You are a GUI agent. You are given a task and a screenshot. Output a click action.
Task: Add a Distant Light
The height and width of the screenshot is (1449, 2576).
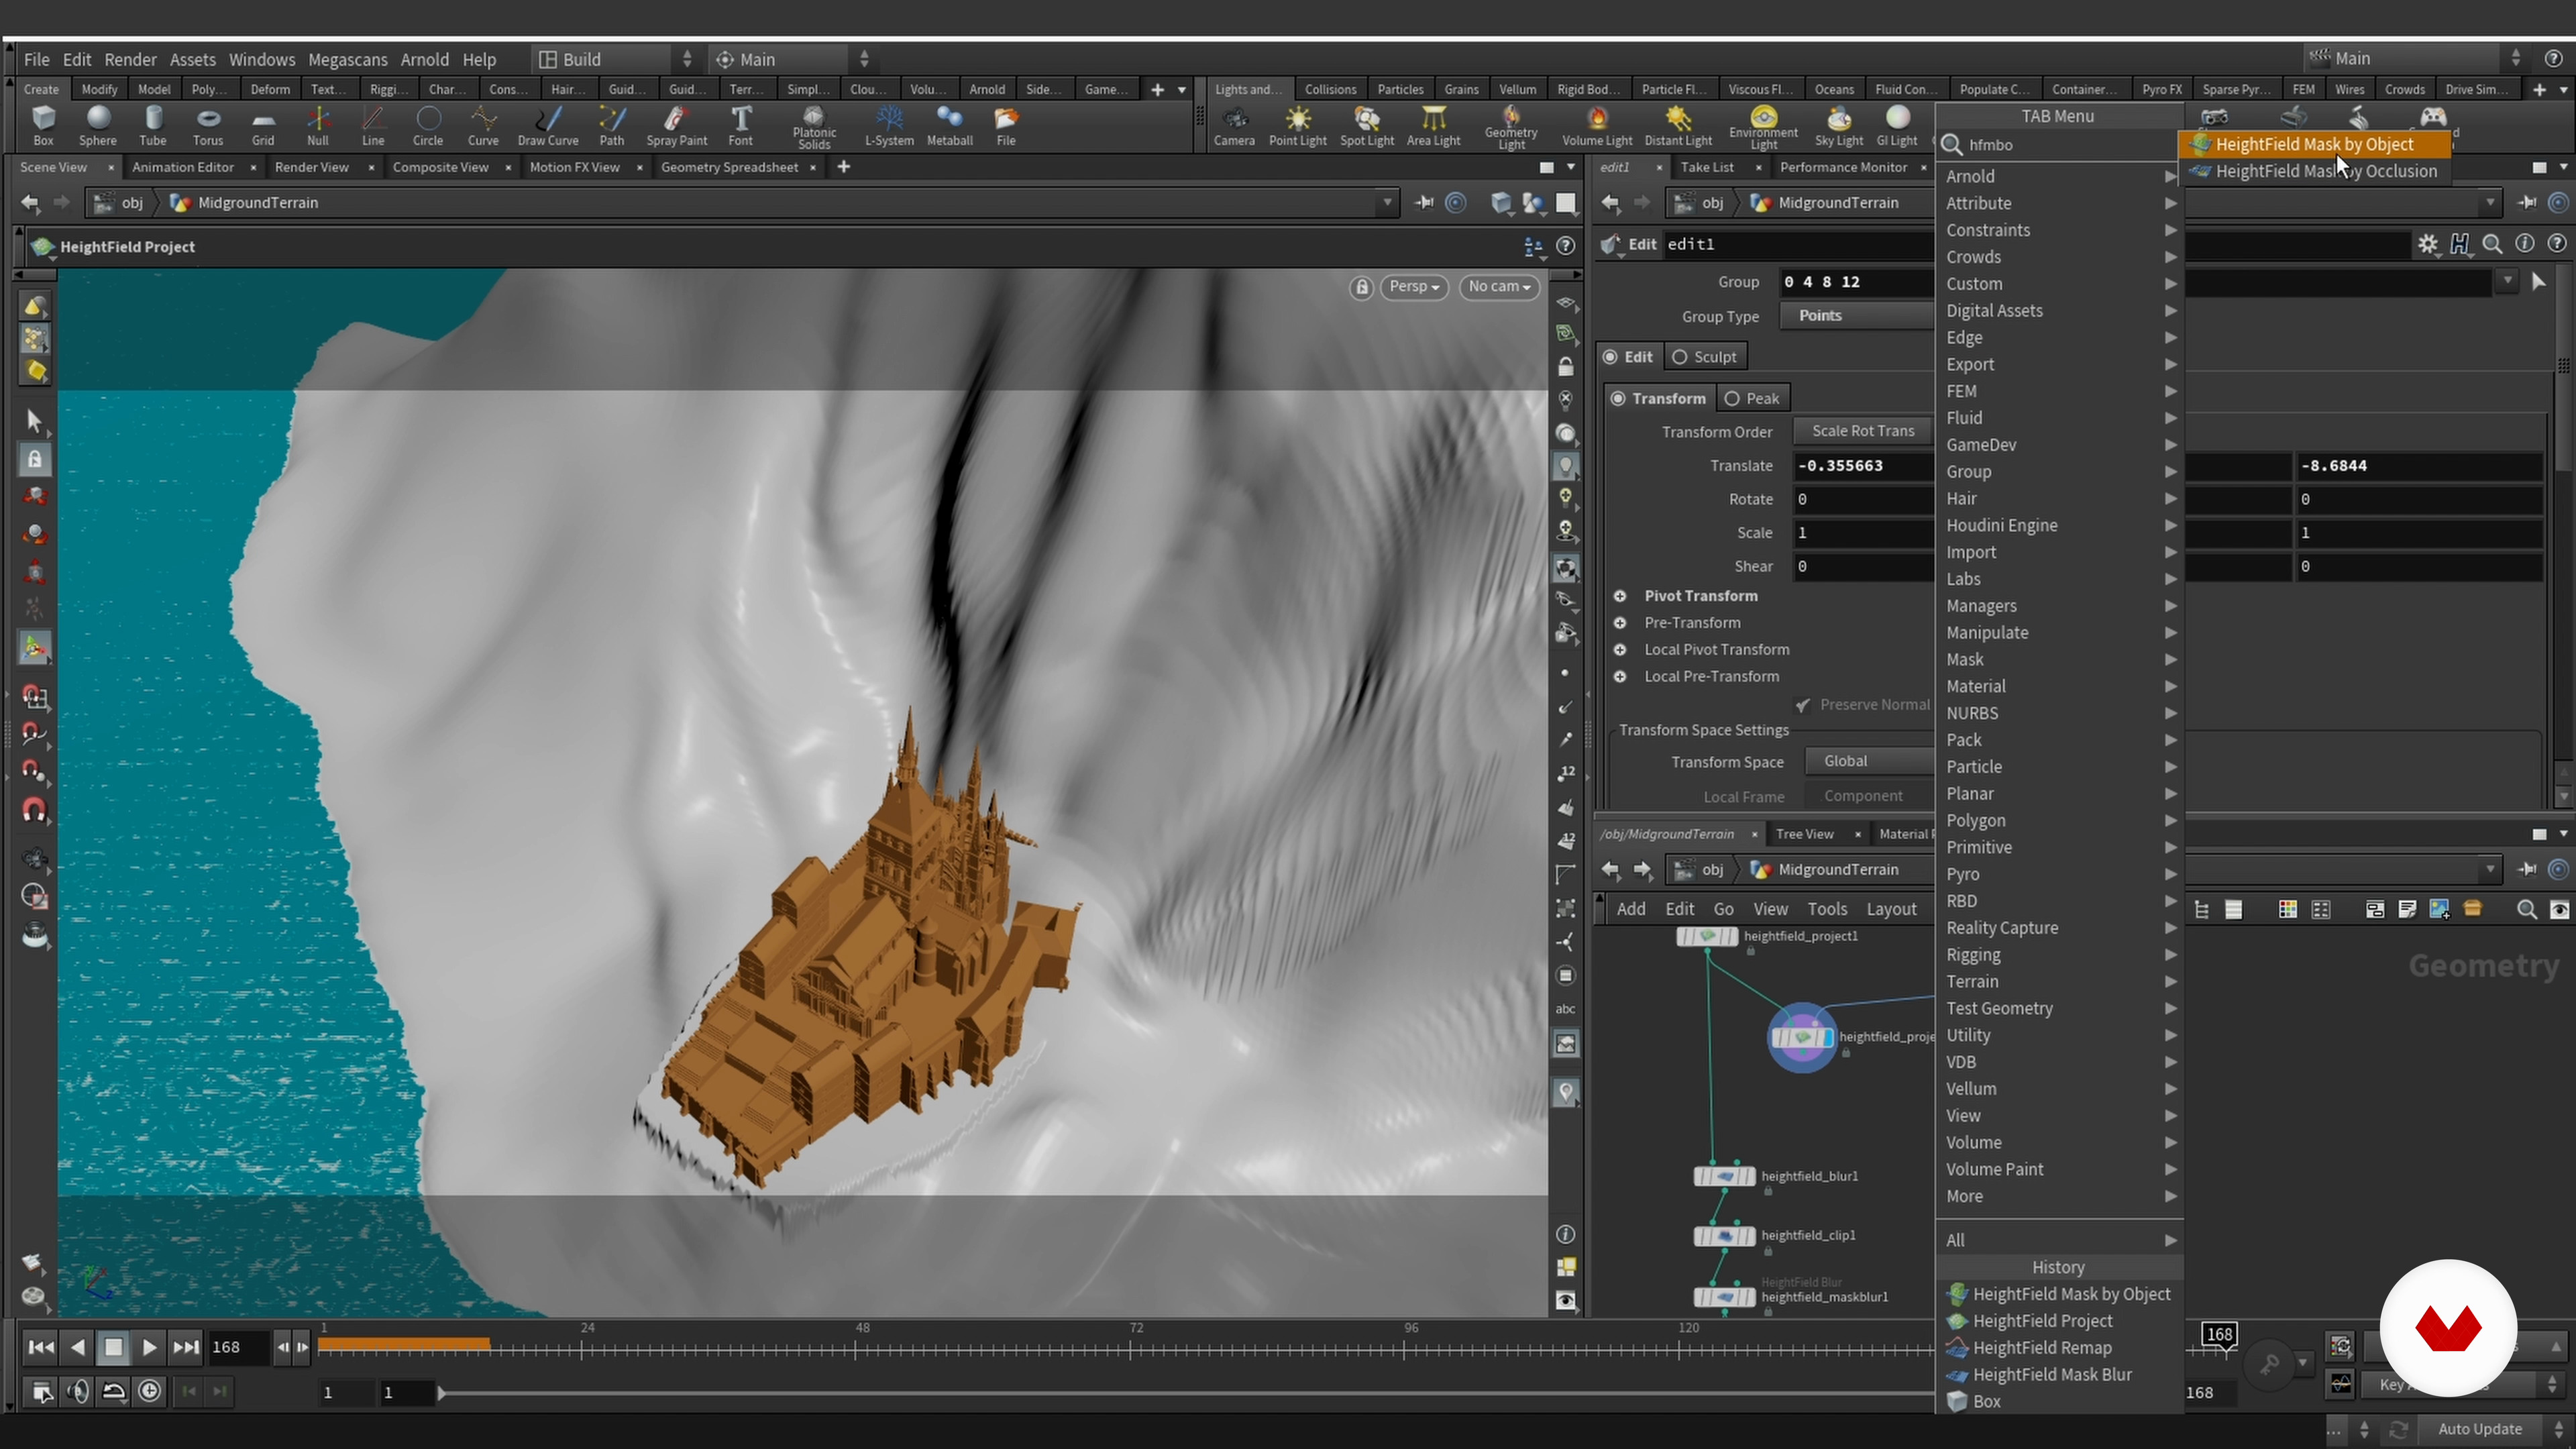[x=1678, y=126]
